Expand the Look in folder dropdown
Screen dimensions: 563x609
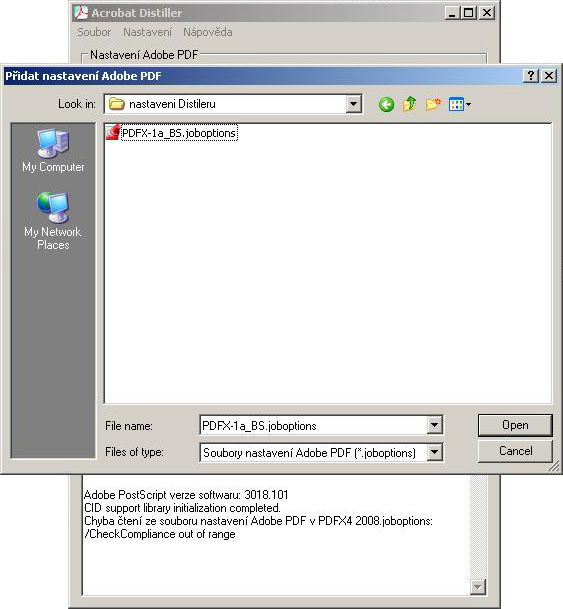[x=353, y=104]
